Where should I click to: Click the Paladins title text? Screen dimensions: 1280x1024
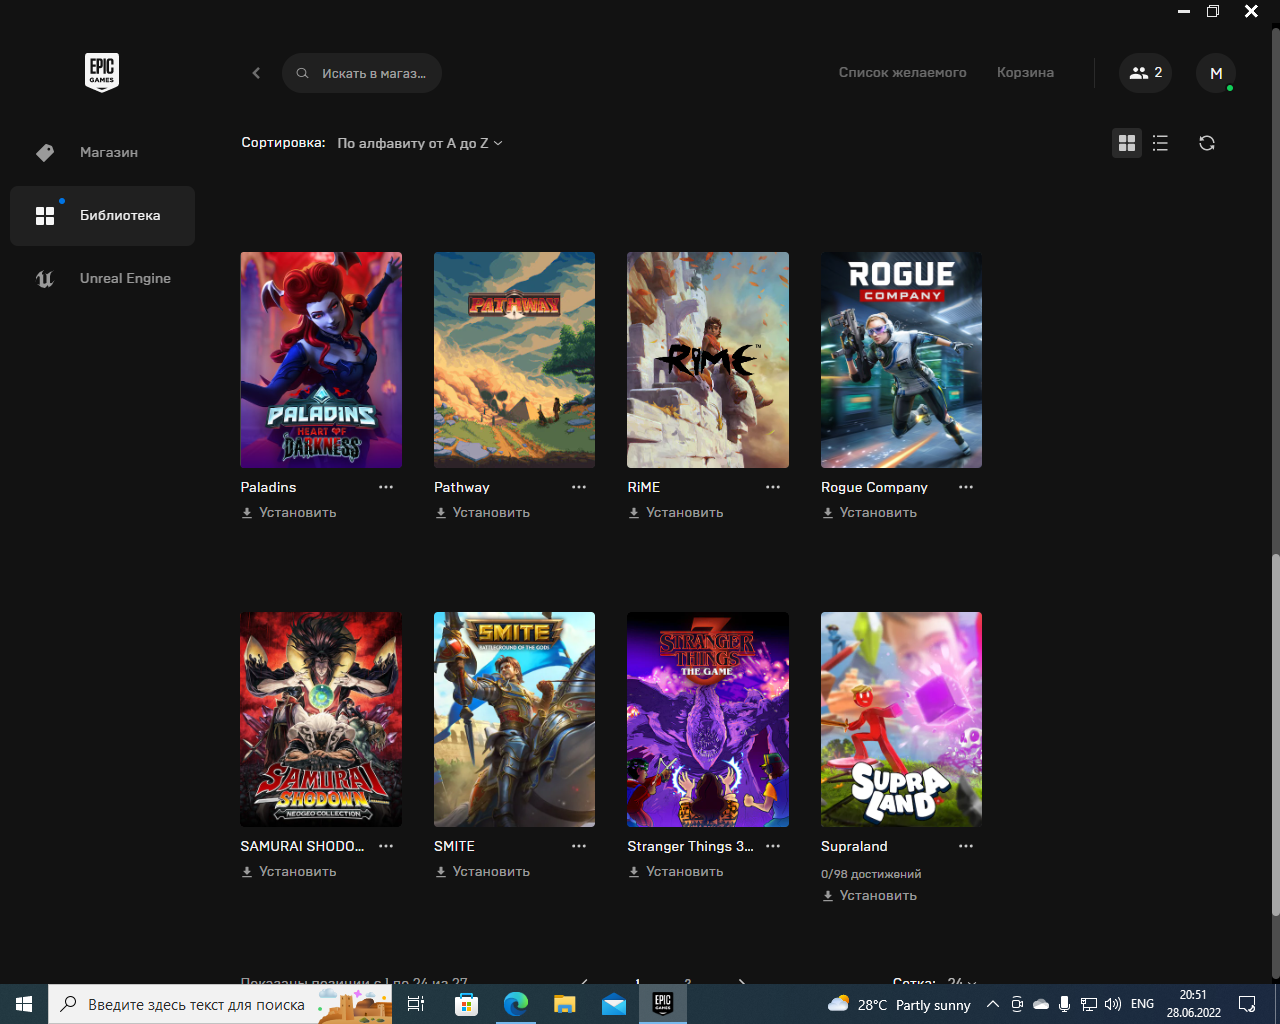click(x=268, y=487)
